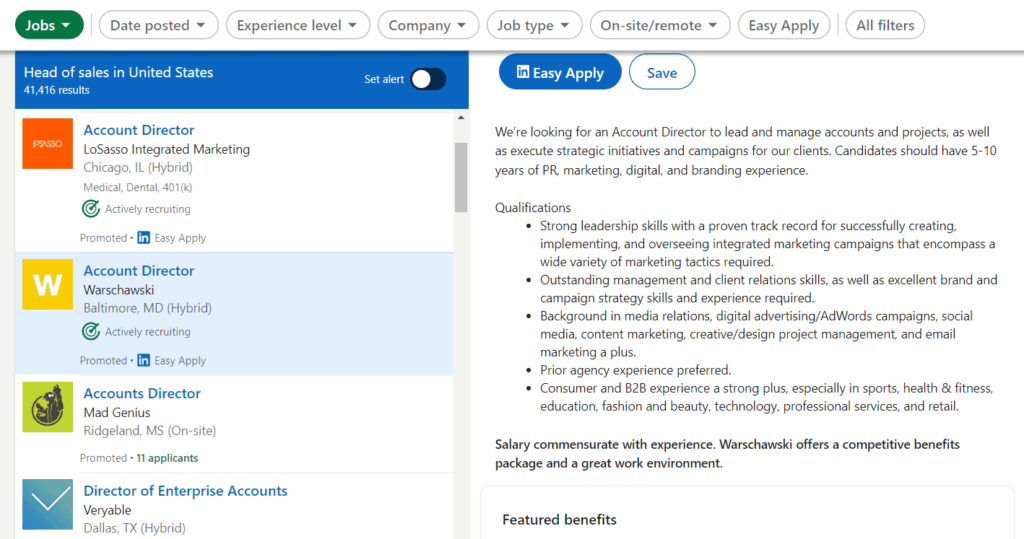Click Prior agency experience preferred bullet
This screenshot has height=539, width=1024.
tap(635, 370)
